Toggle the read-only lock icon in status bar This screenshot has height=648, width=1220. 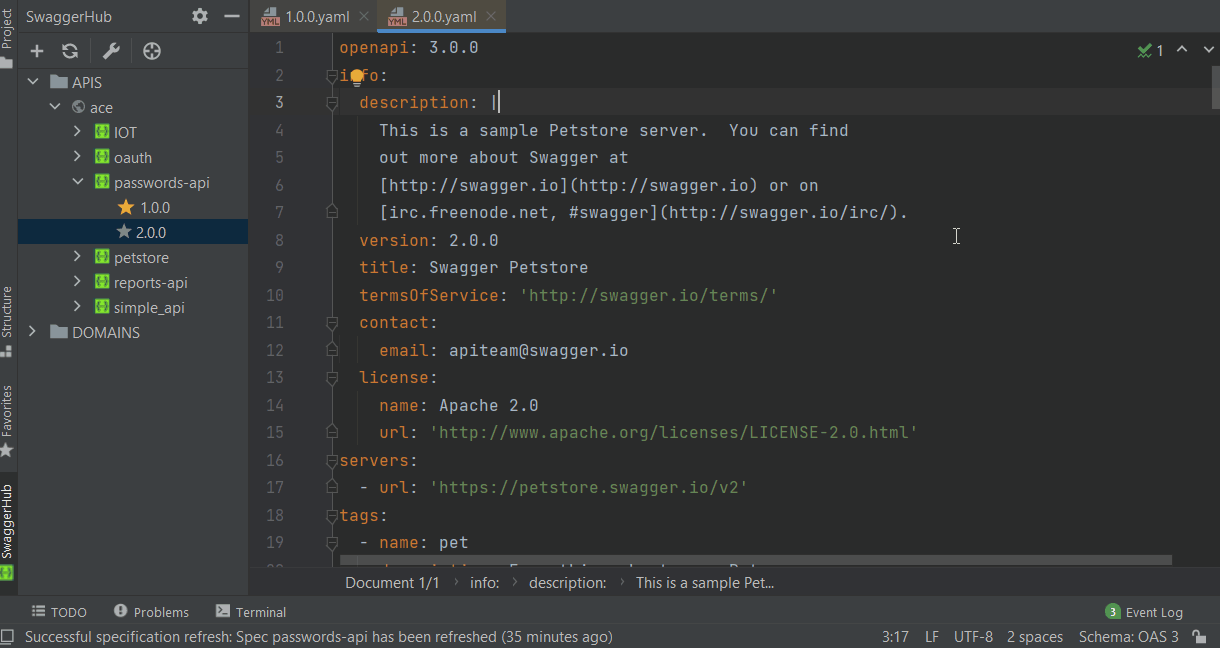point(1198,637)
